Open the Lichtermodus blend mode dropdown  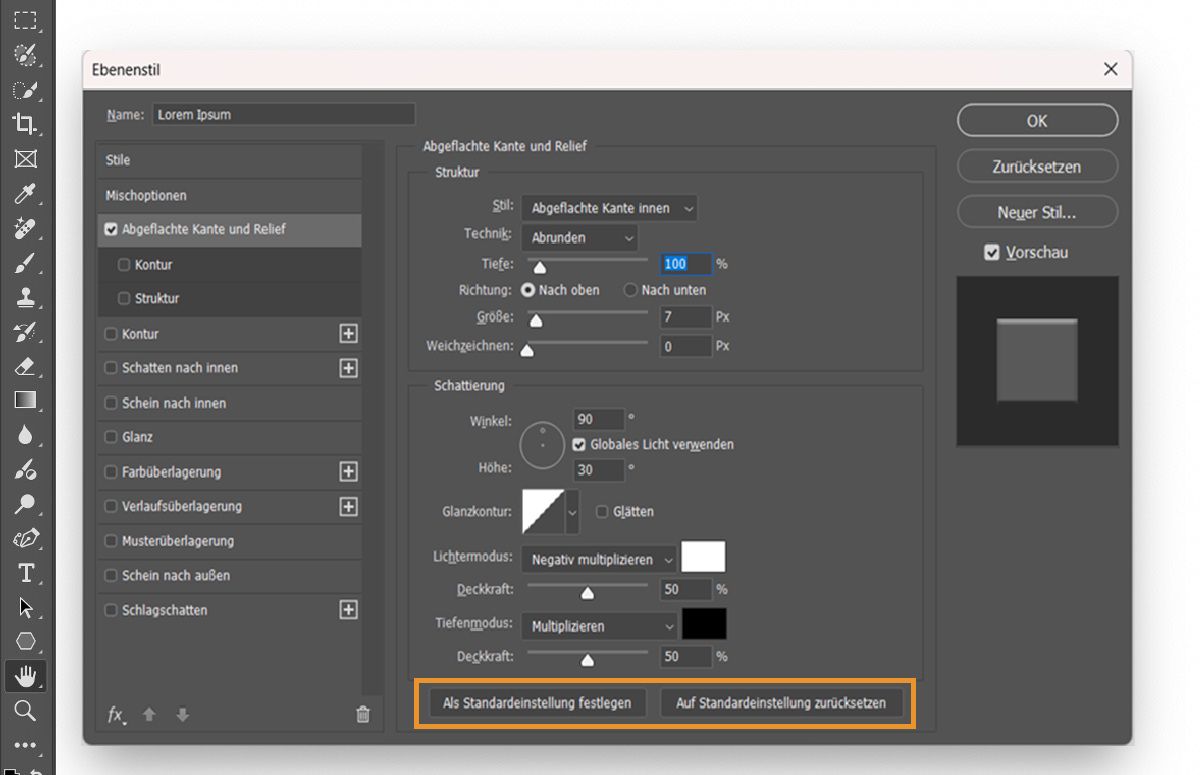[x=597, y=559]
